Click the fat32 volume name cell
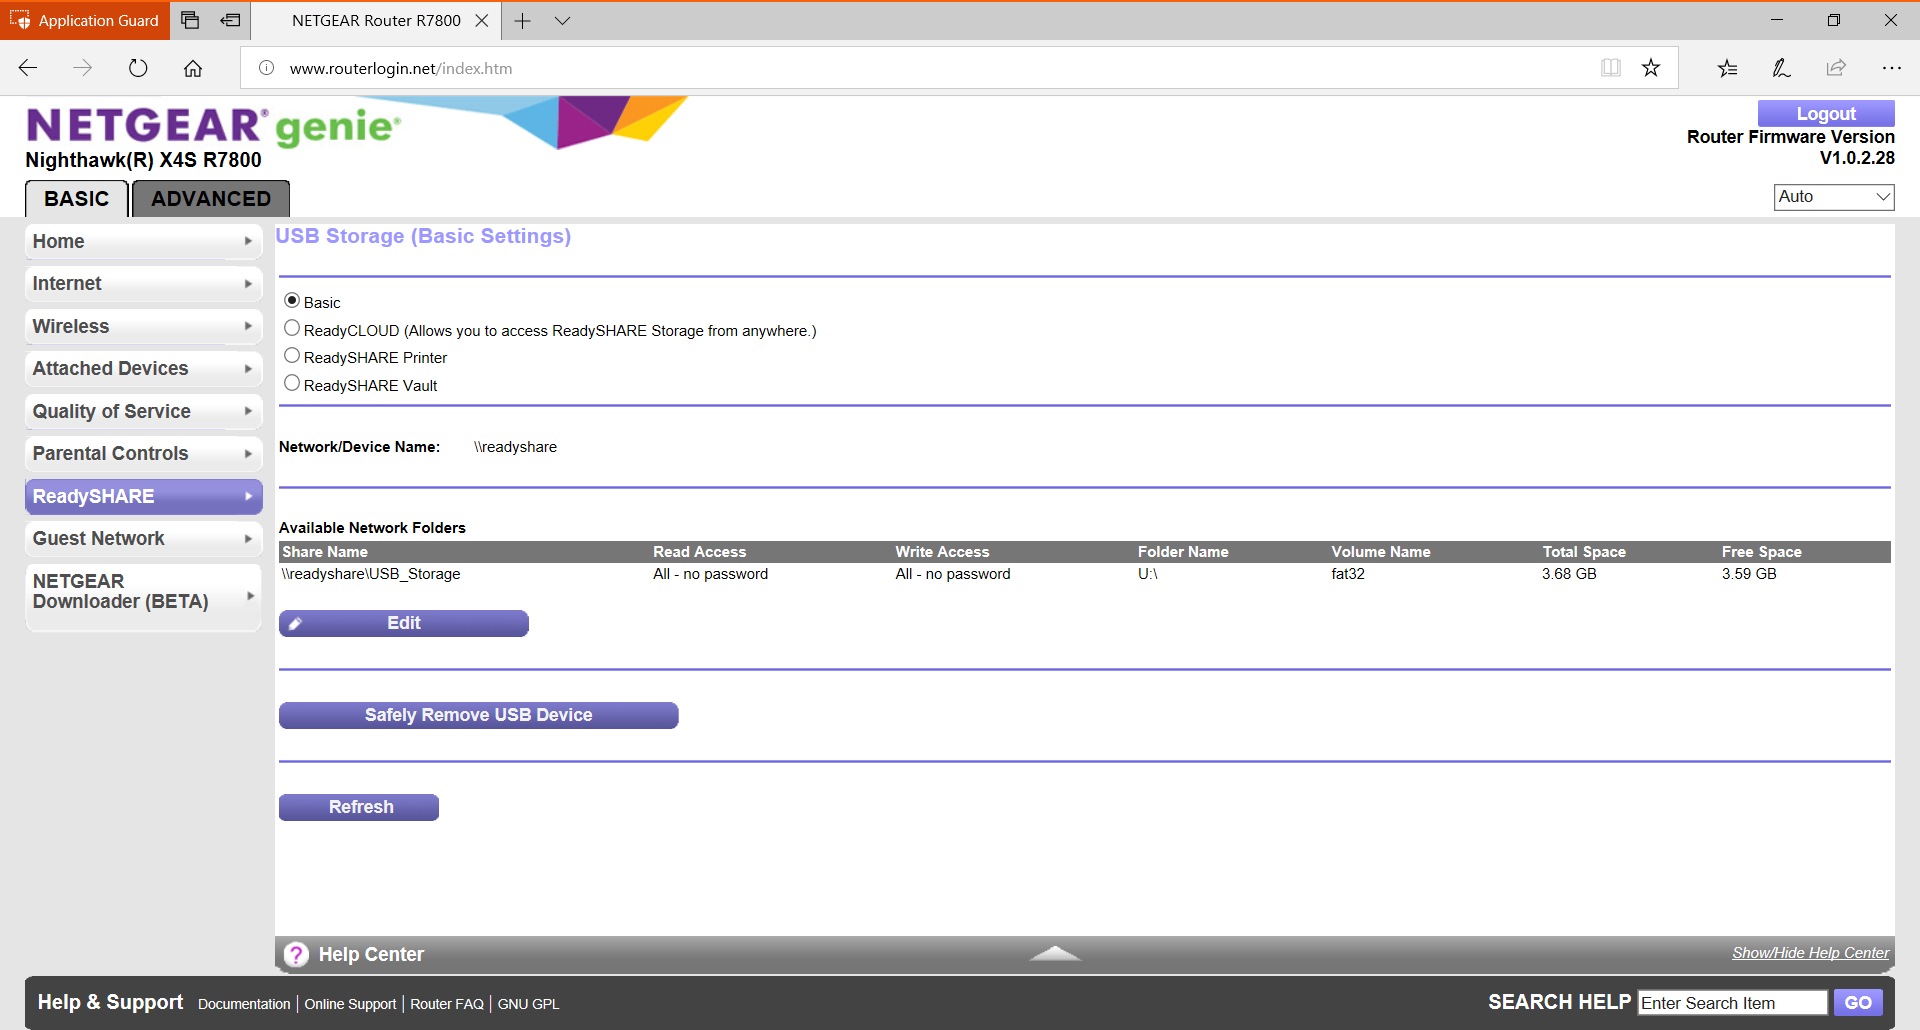This screenshot has width=1920, height=1030. coord(1348,574)
